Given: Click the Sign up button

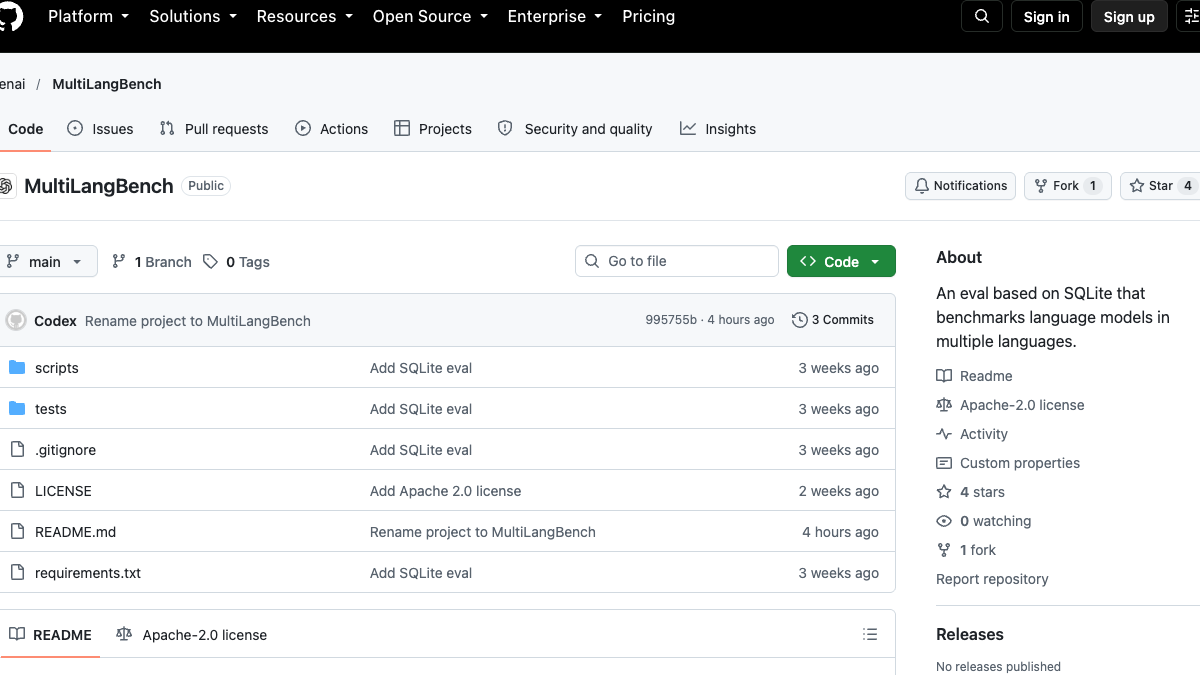Looking at the screenshot, I should click(x=1129, y=16).
